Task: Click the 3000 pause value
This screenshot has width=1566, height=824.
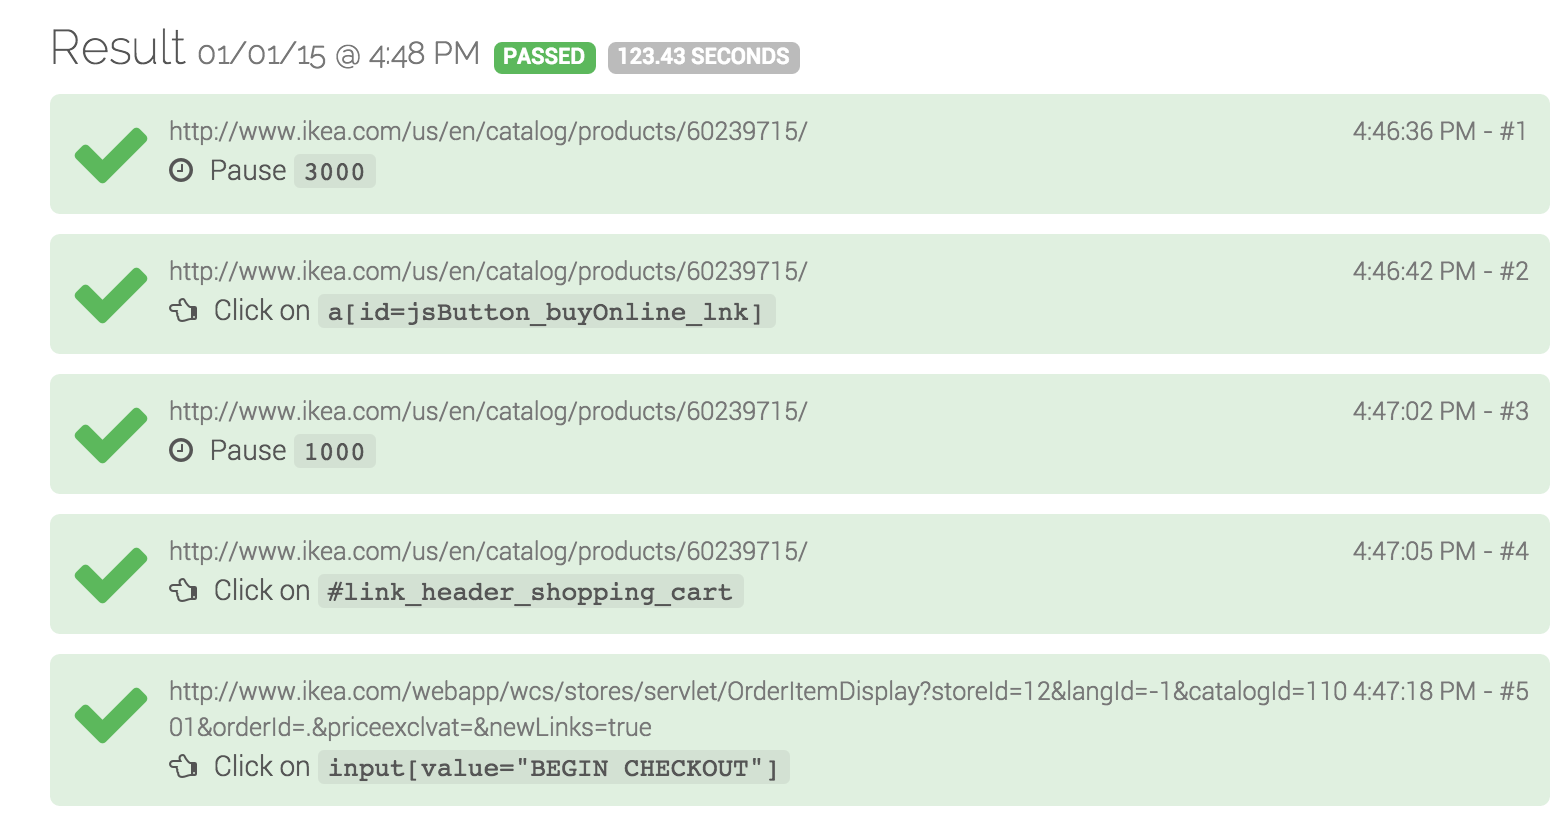Action: [x=334, y=171]
